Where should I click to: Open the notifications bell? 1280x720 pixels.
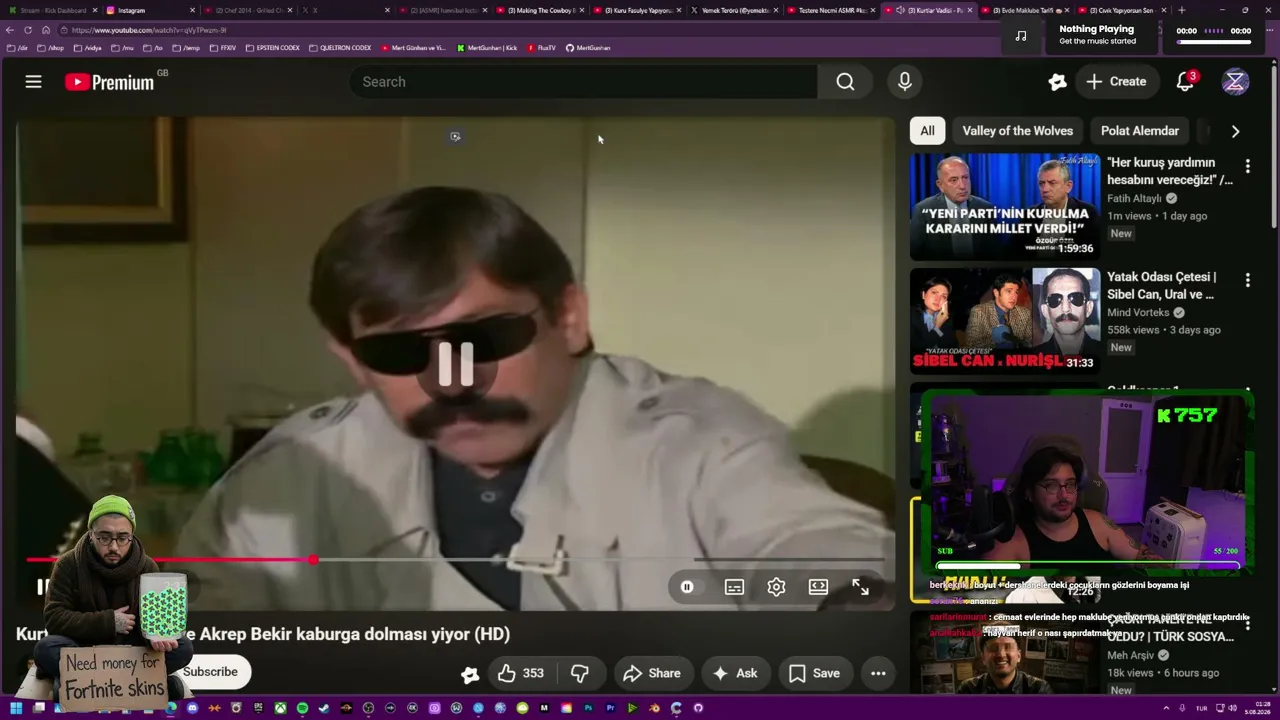point(1185,82)
